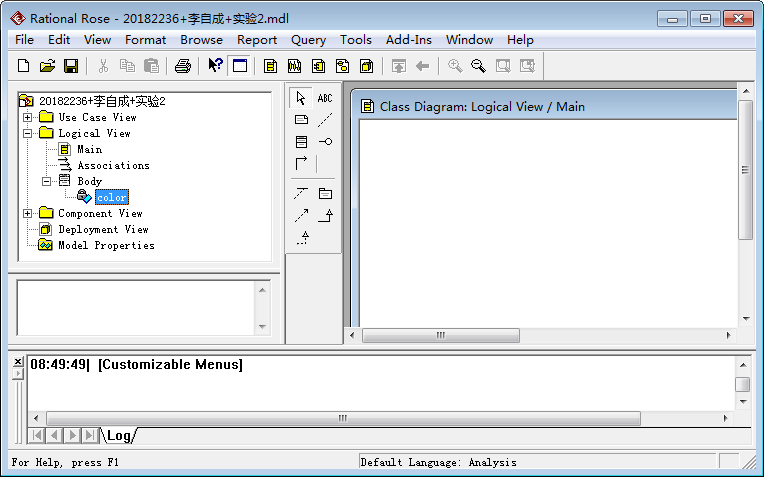The image size is (764, 477).
Task: Open the Report menu
Action: 257,40
